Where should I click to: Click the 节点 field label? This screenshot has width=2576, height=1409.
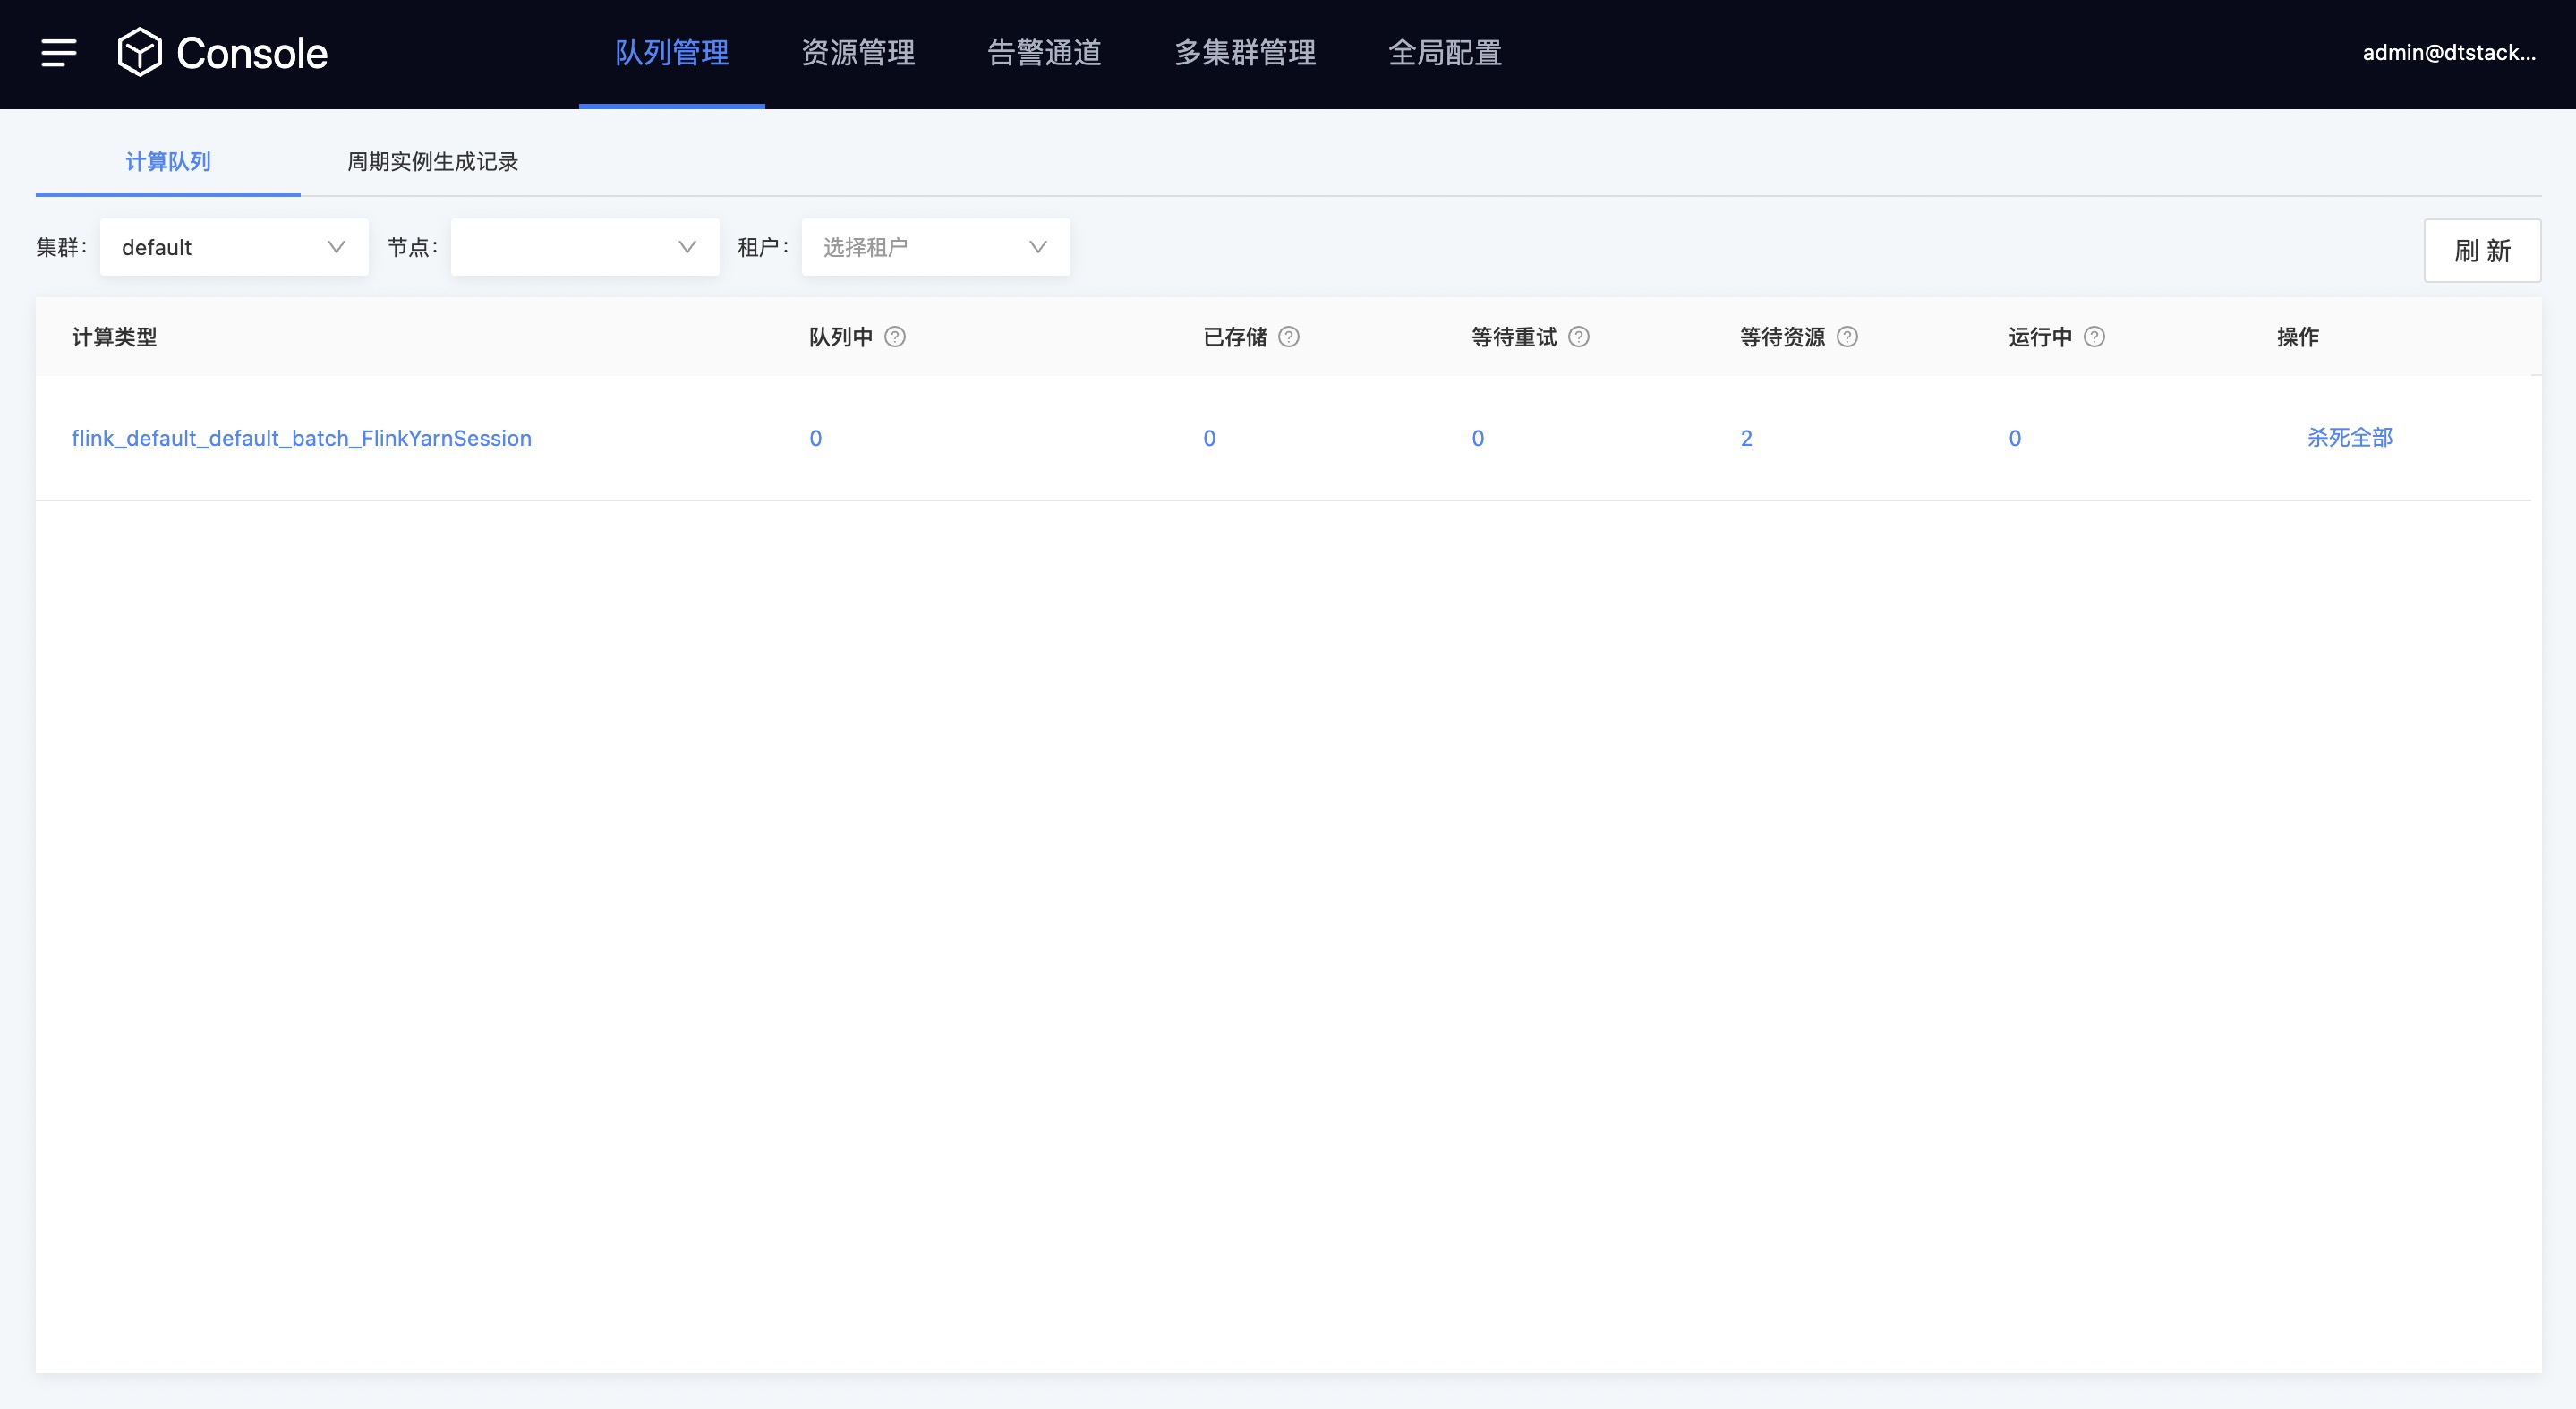(x=412, y=247)
